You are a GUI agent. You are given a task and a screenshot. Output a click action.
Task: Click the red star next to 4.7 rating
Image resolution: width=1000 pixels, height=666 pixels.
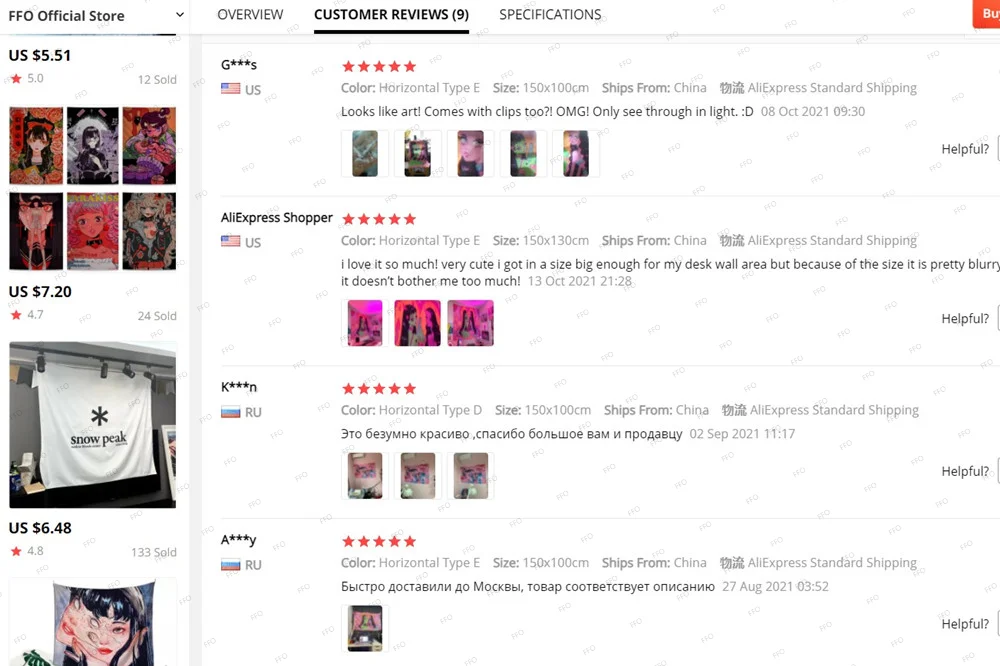click(x=16, y=314)
